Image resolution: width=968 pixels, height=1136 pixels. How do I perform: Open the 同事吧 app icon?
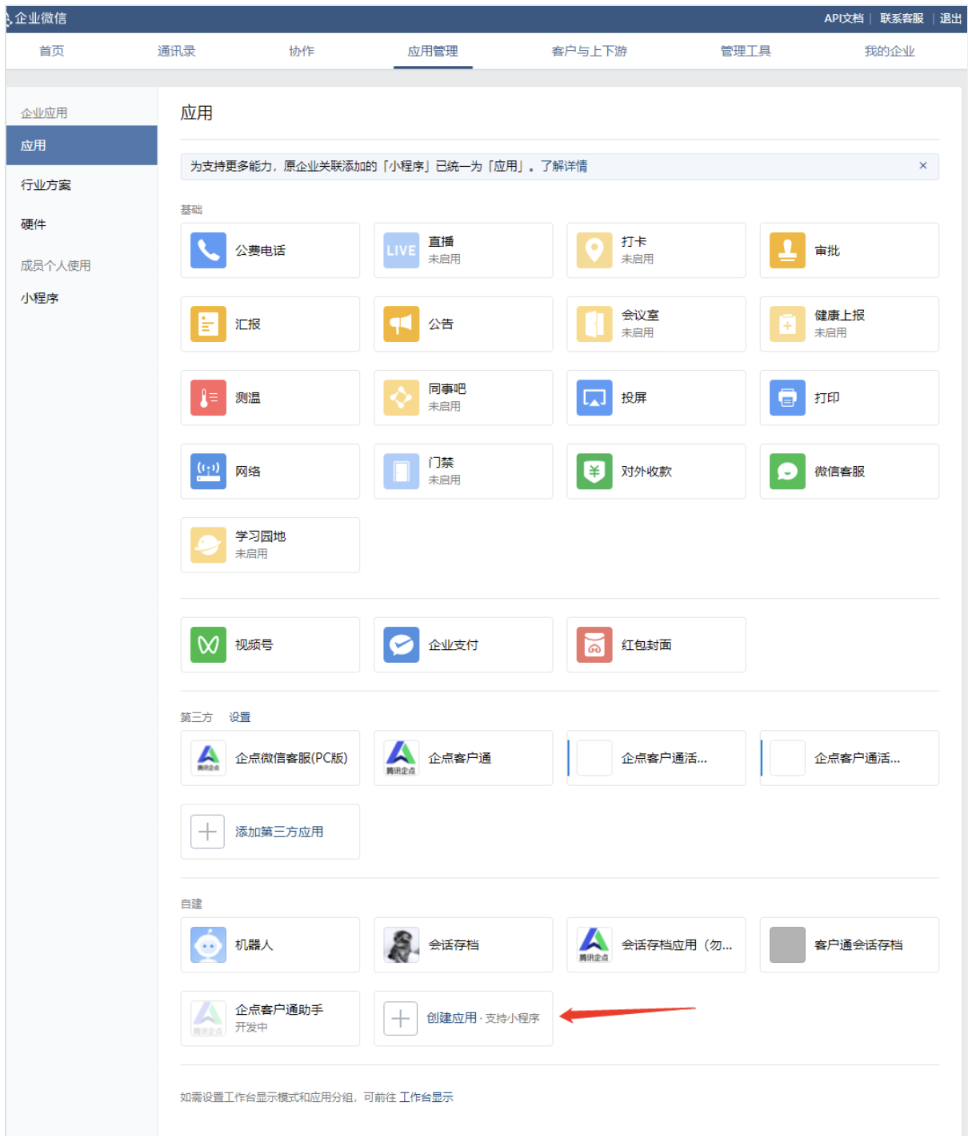pos(401,398)
